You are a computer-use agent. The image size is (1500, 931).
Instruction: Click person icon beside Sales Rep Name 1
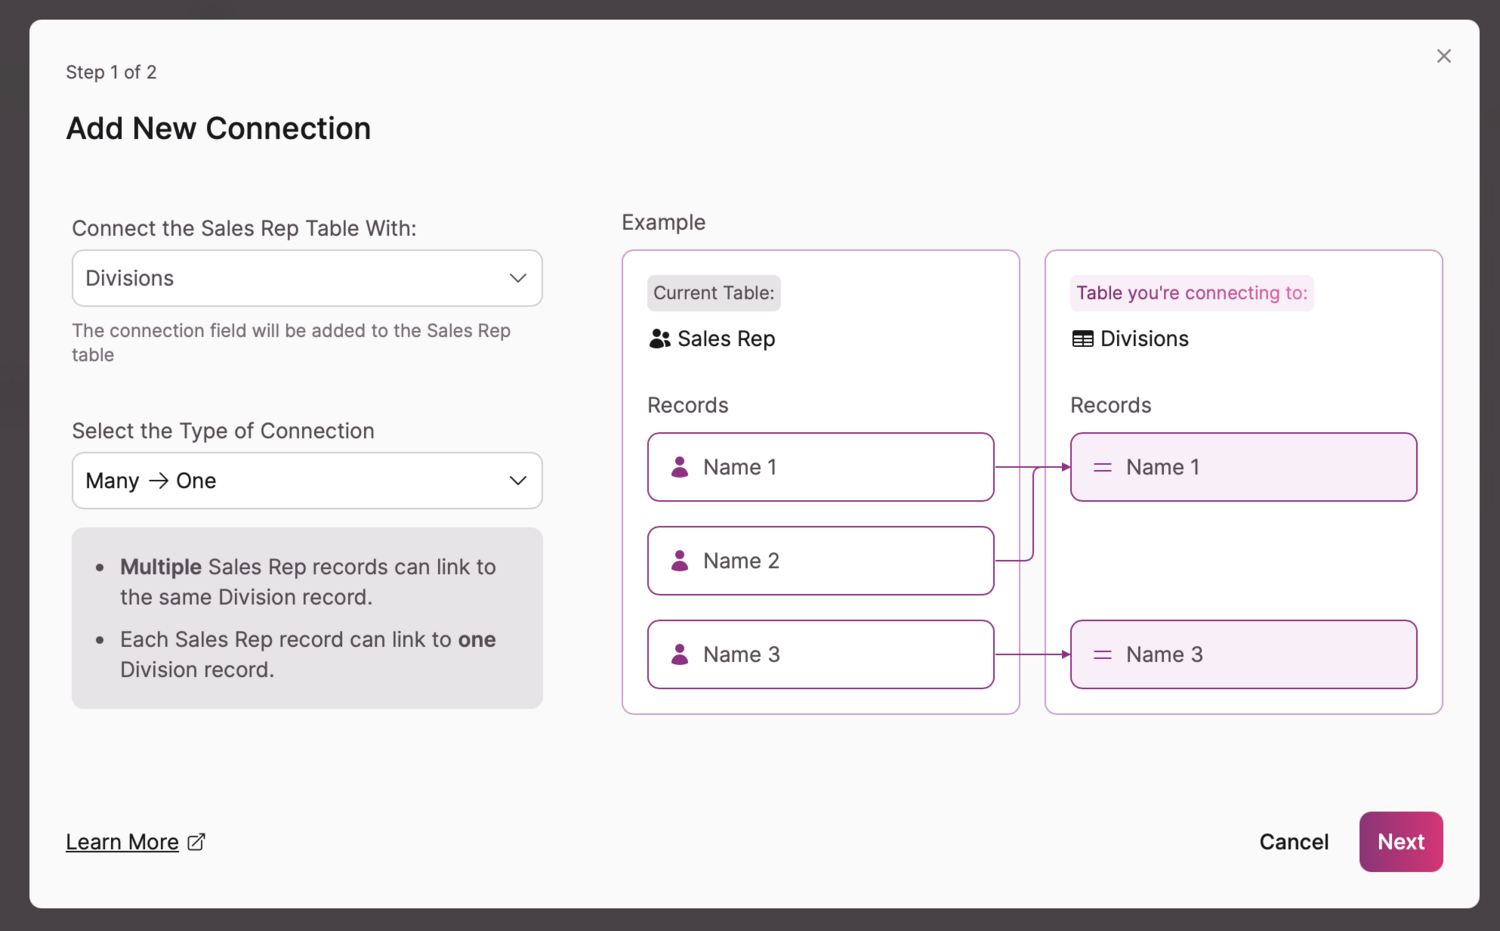[x=680, y=467]
